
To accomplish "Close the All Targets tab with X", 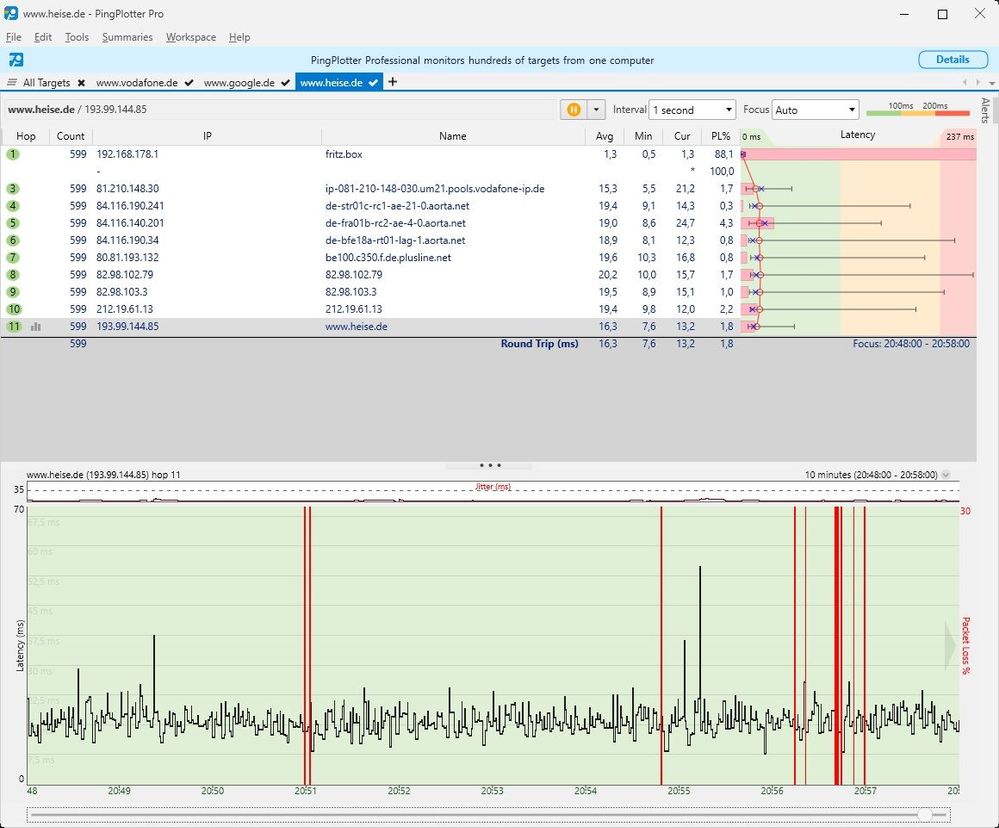I will click(x=81, y=82).
